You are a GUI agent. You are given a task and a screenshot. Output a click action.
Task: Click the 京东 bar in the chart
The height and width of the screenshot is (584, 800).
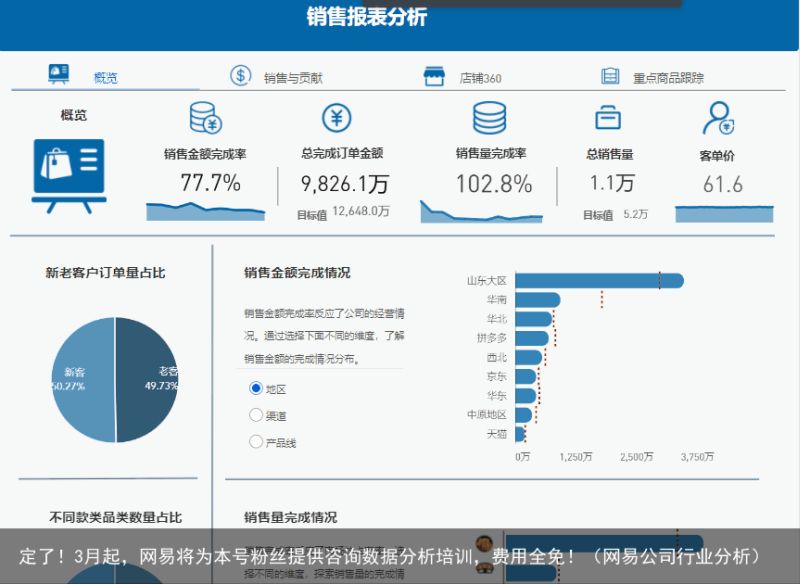tap(526, 376)
